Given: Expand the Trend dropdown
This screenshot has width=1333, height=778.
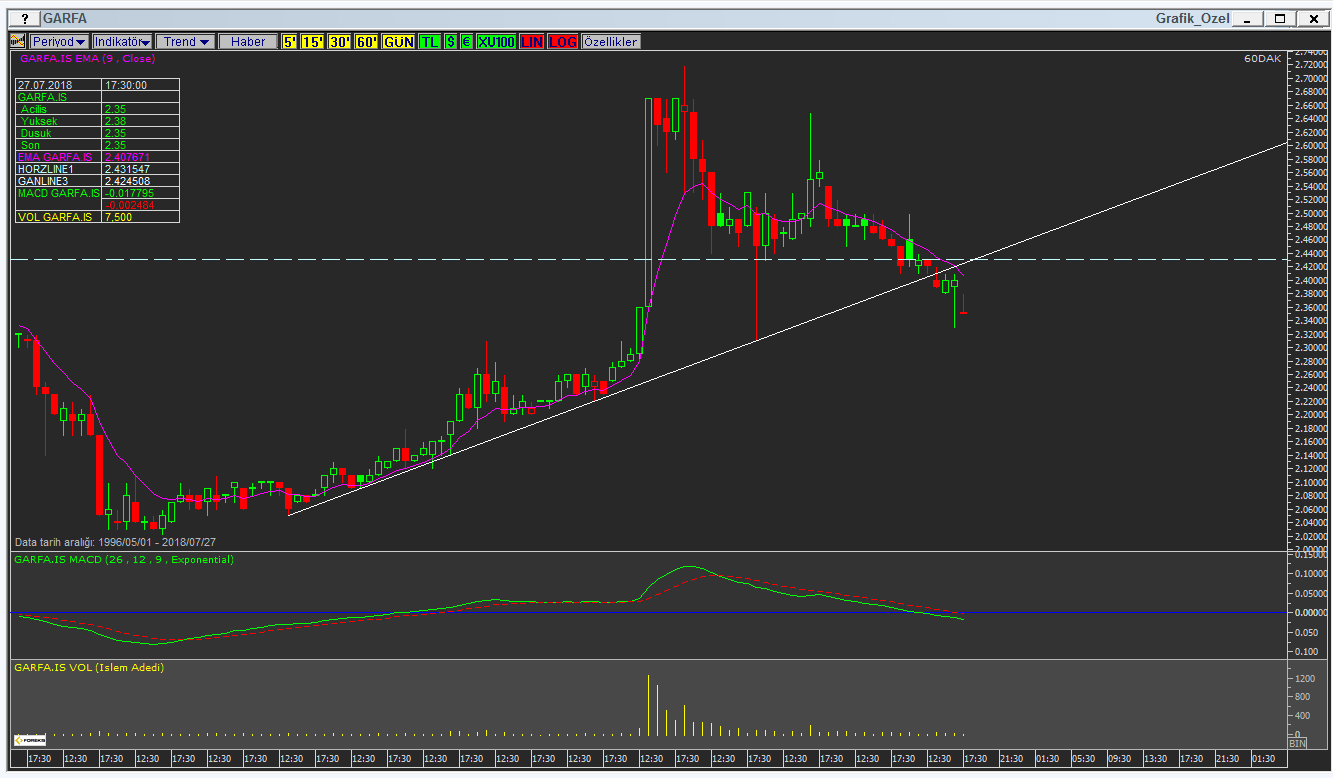Looking at the screenshot, I should click(186, 41).
